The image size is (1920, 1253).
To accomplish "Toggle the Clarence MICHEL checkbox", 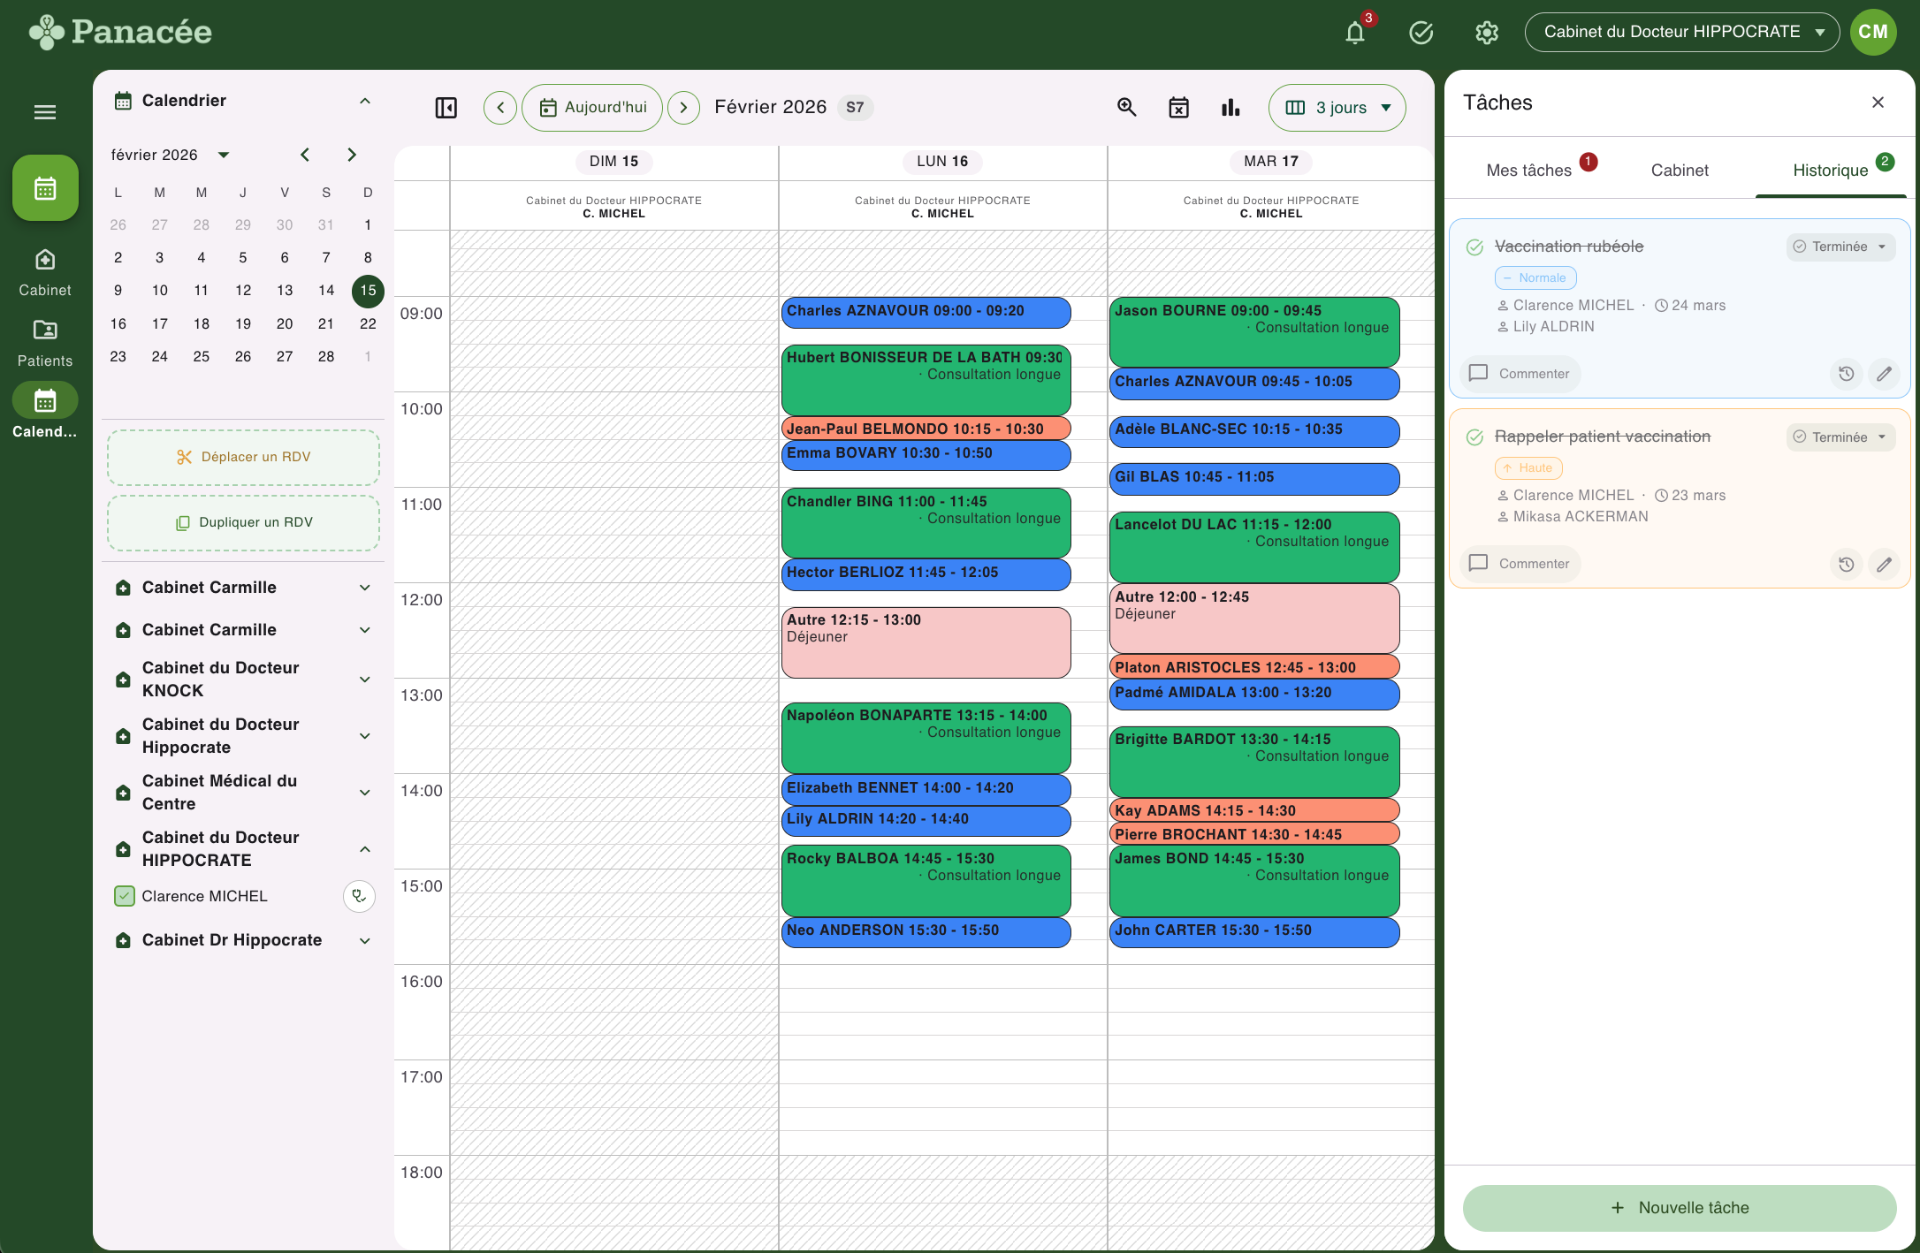I will (x=124, y=896).
